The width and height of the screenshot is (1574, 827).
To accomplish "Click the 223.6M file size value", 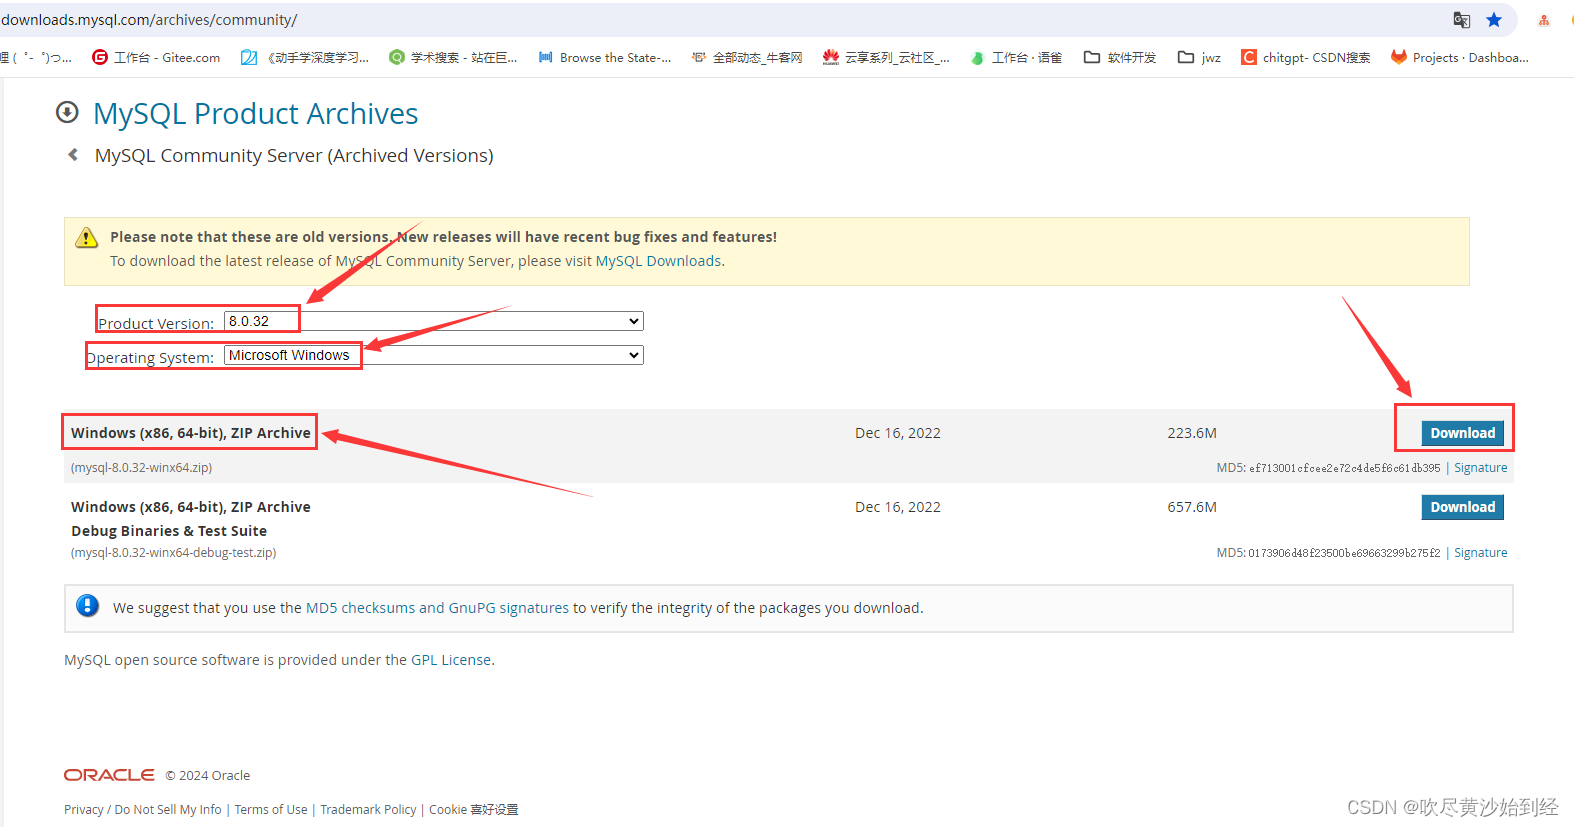I will [1192, 433].
